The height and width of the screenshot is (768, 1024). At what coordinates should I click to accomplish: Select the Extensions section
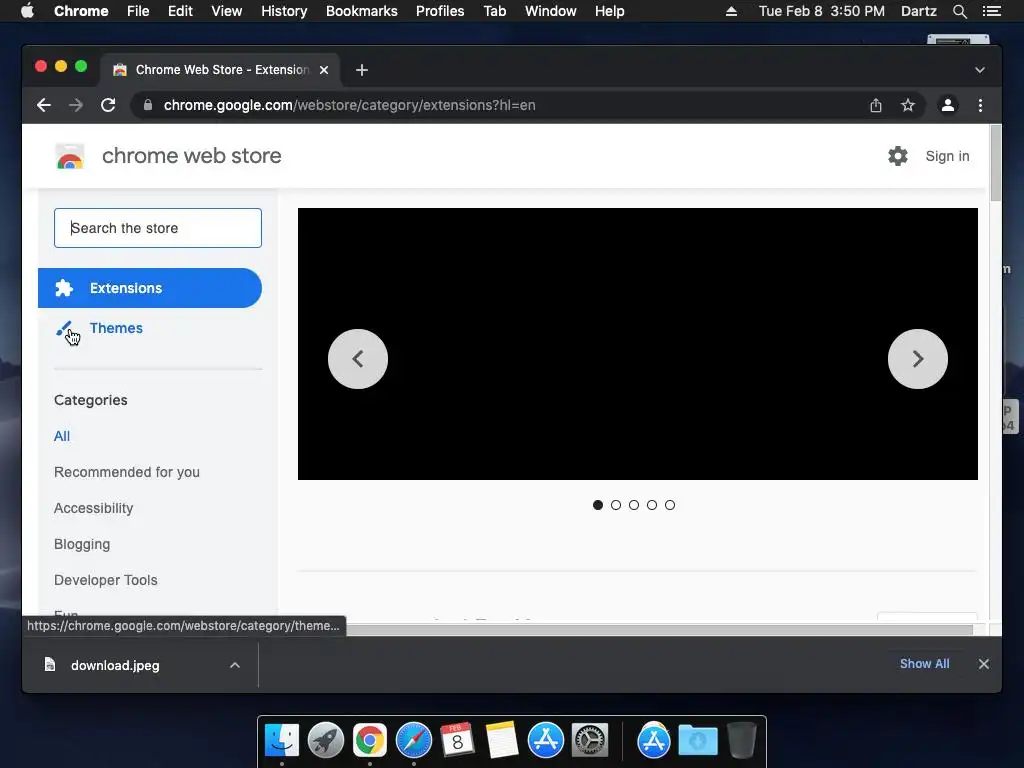pos(150,288)
